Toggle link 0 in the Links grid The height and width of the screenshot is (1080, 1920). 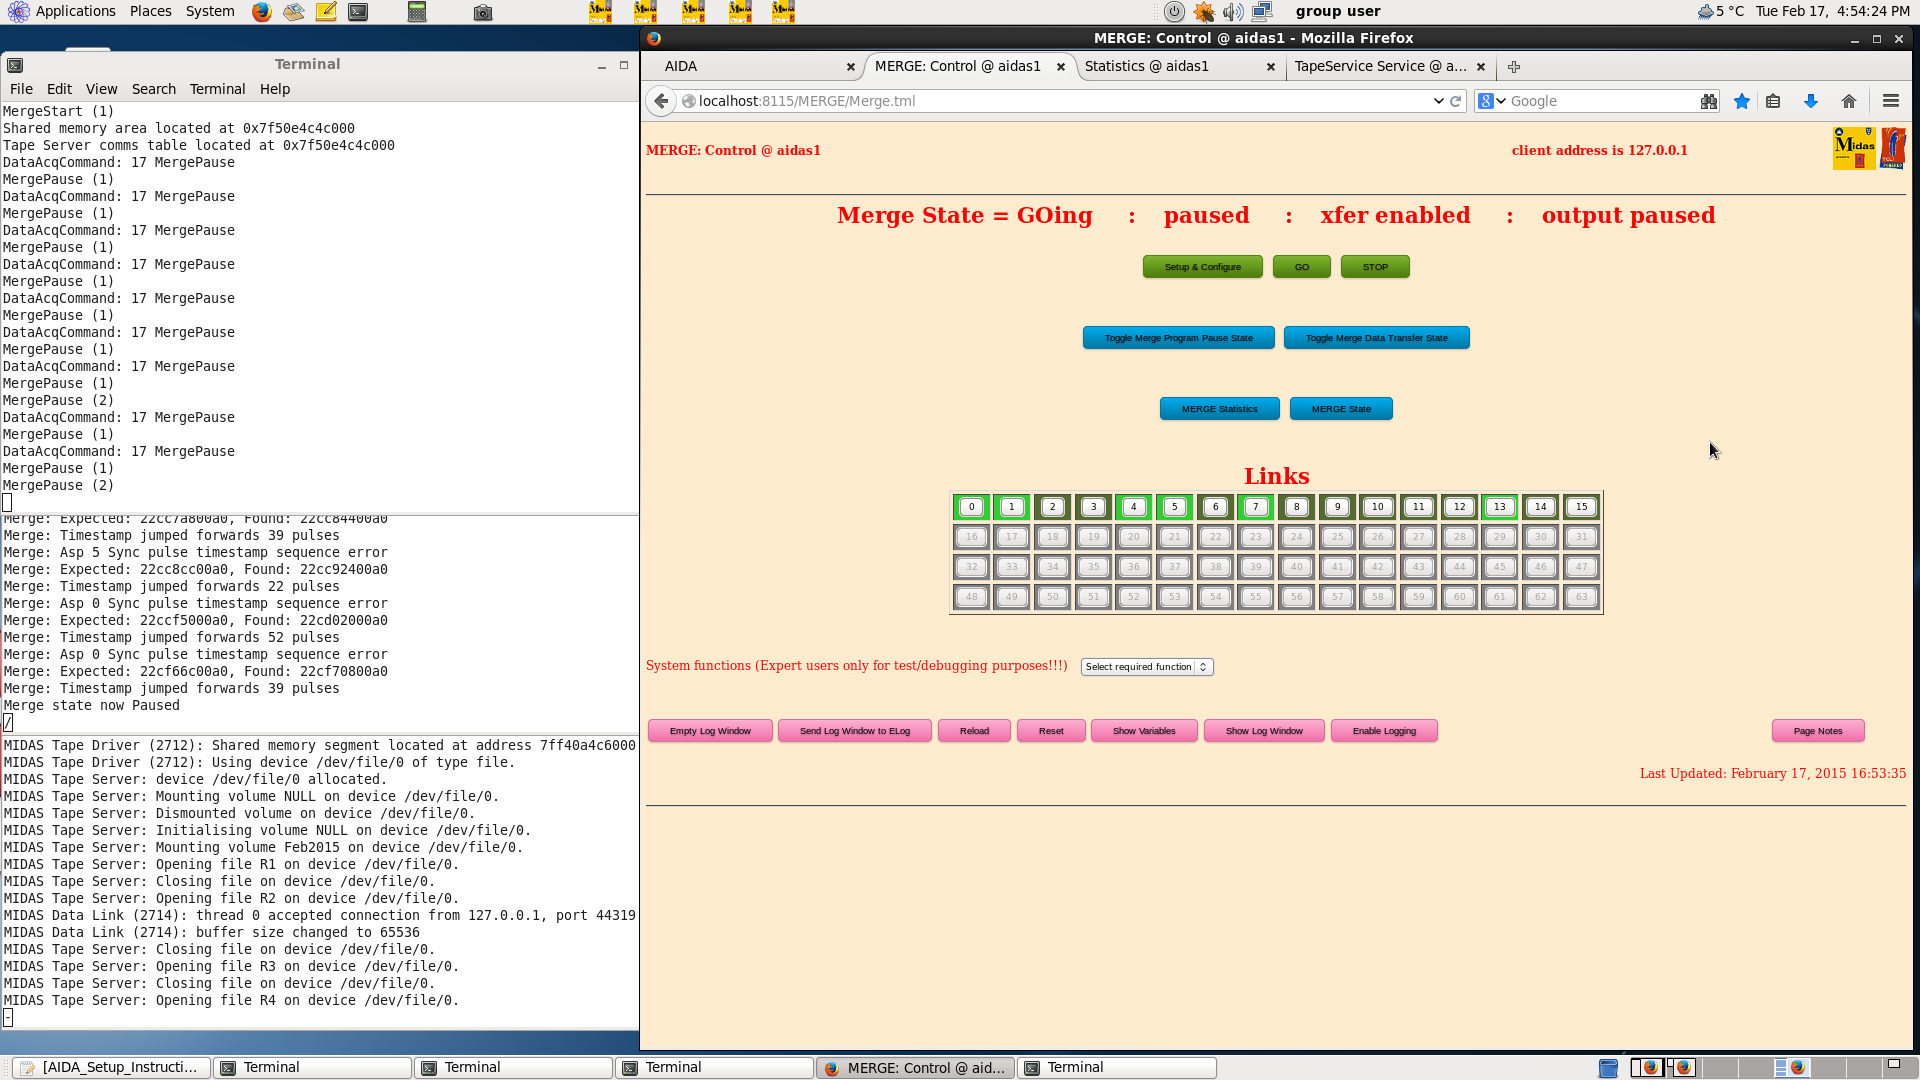tap(971, 507)
